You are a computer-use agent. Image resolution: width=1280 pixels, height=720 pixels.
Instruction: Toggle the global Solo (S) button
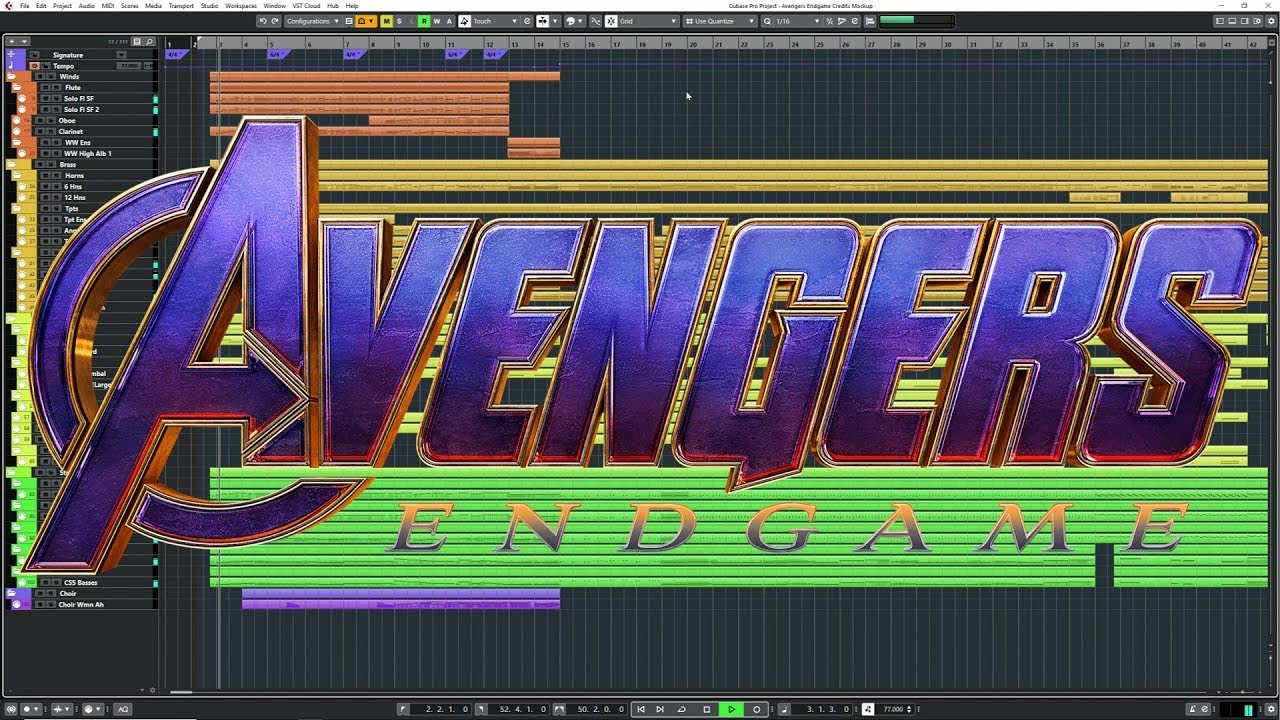[x=399, y=21]
